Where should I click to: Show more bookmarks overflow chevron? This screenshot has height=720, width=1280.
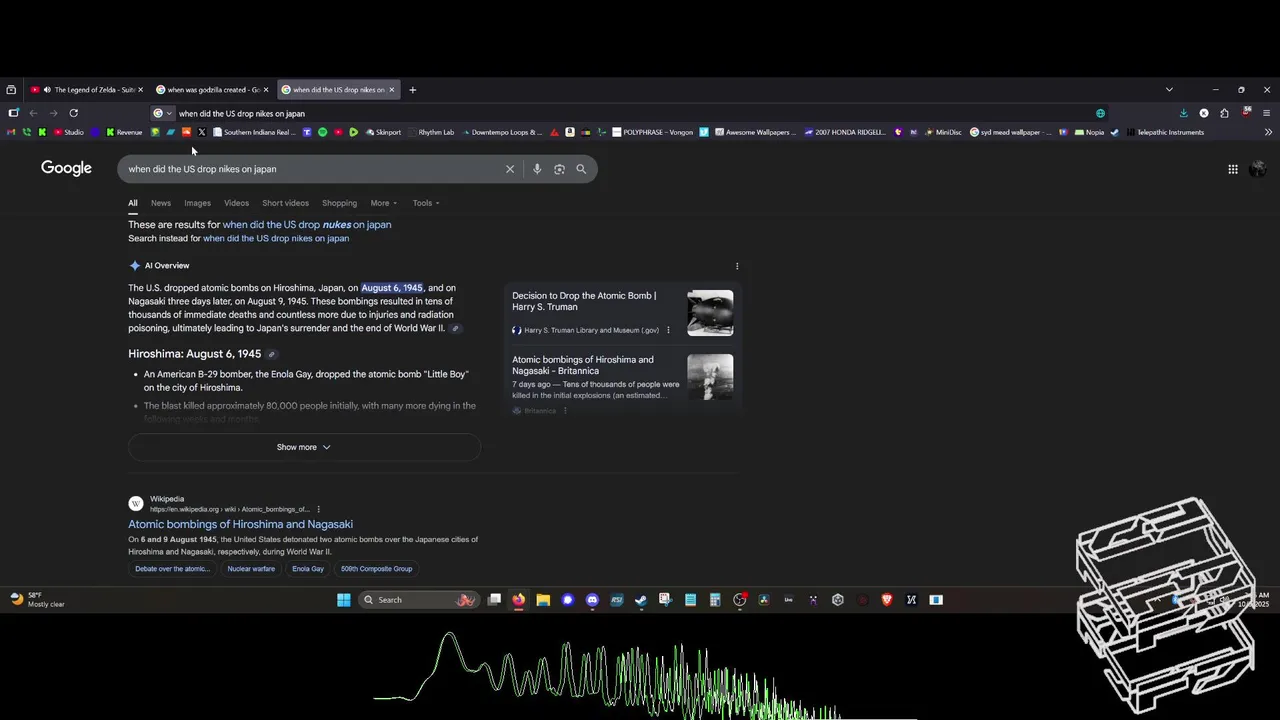[x=1268, y=132]
